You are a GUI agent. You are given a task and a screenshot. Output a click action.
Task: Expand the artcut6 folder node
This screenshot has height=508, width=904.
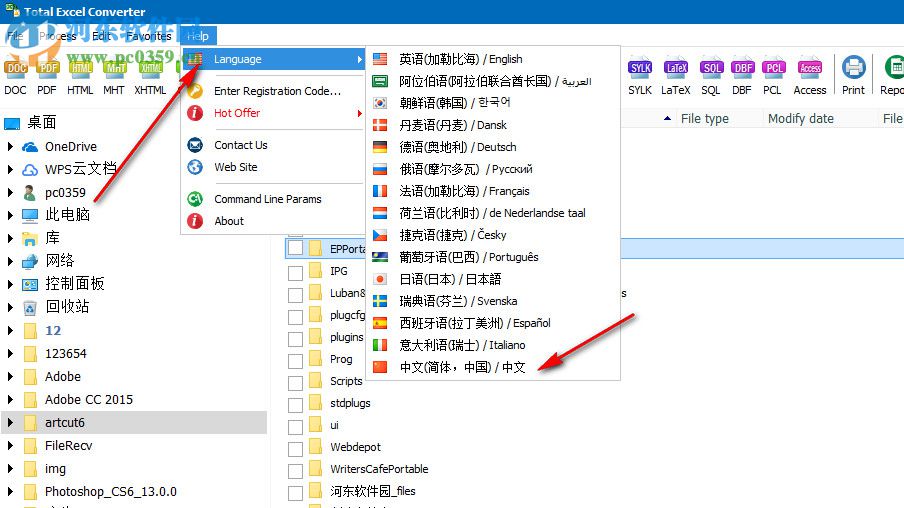coord(10,423)
